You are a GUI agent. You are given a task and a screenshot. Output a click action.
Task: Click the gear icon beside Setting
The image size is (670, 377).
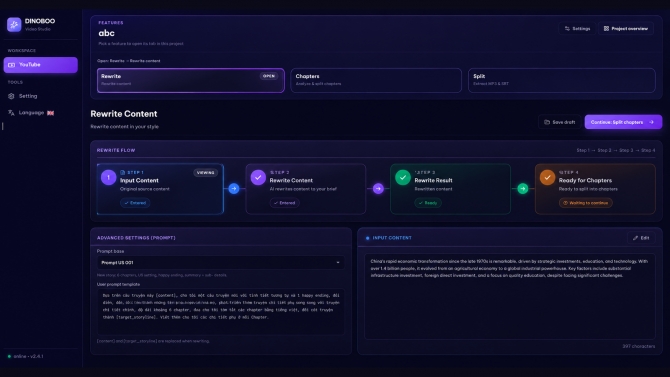coord(11,96)
